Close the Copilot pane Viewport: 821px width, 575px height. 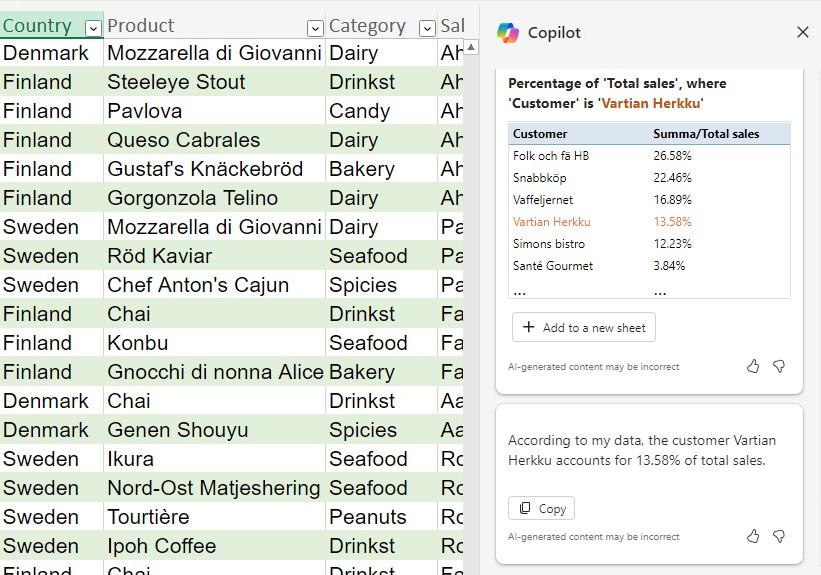802,32
